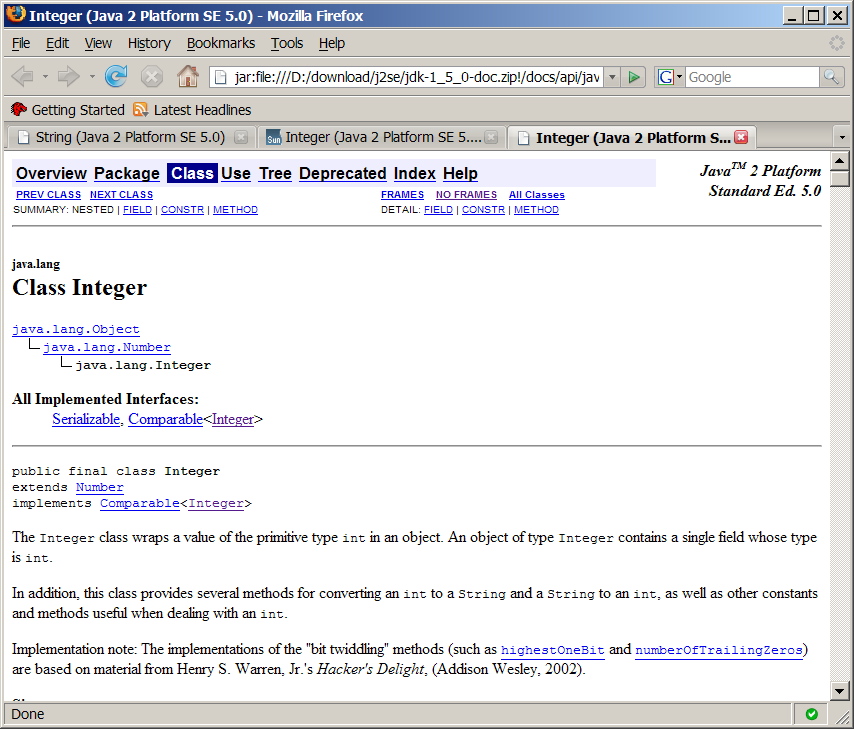Screen dimensions: 854x729
Task: Open the list all tabs dropdown
Action: (x=842, y=137)
